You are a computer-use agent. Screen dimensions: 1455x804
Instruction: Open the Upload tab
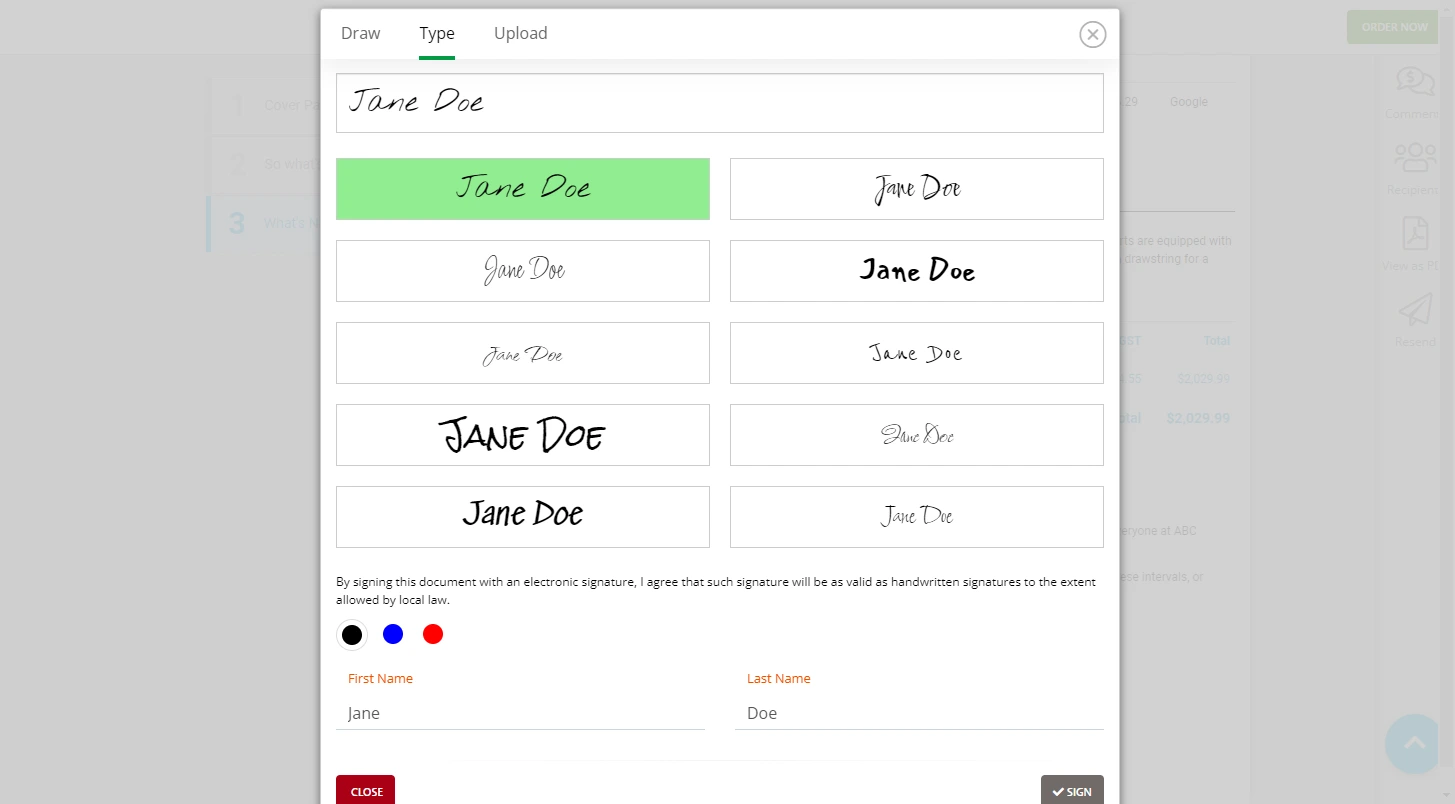coord(520,33)
